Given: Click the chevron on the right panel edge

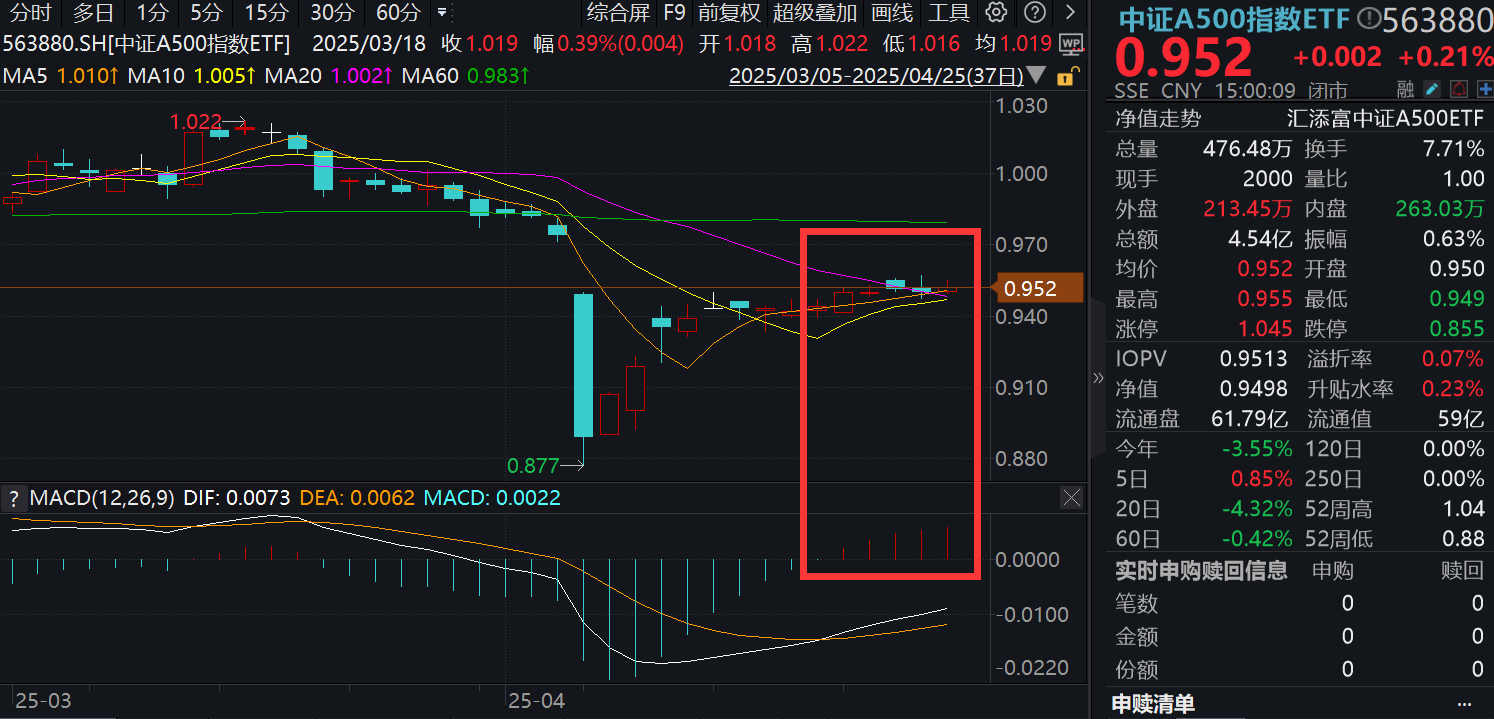Looking at the screenshot, I should click(1098, 378).
